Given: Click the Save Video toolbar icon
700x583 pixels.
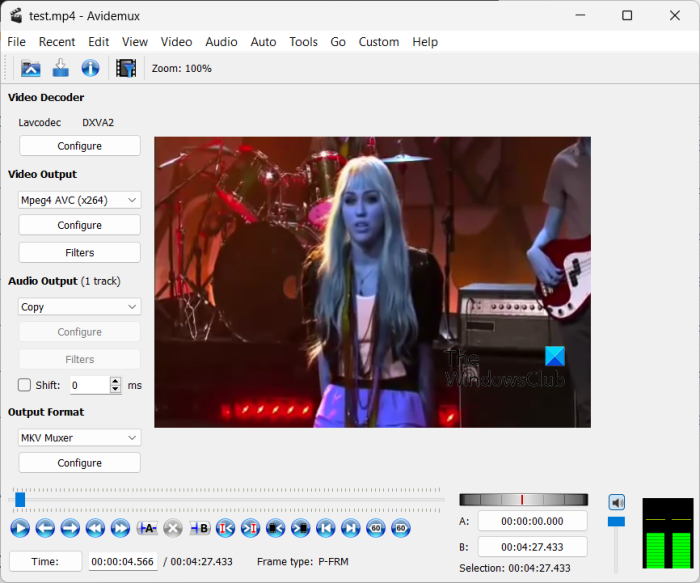Looking at the screenshot, I should pos(60,68).
